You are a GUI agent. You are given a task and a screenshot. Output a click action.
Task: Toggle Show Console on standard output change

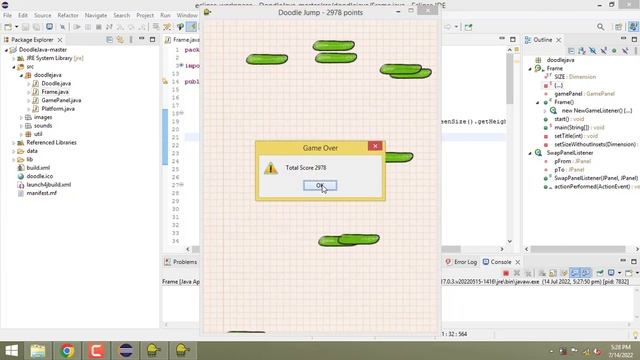click(575, 273)
